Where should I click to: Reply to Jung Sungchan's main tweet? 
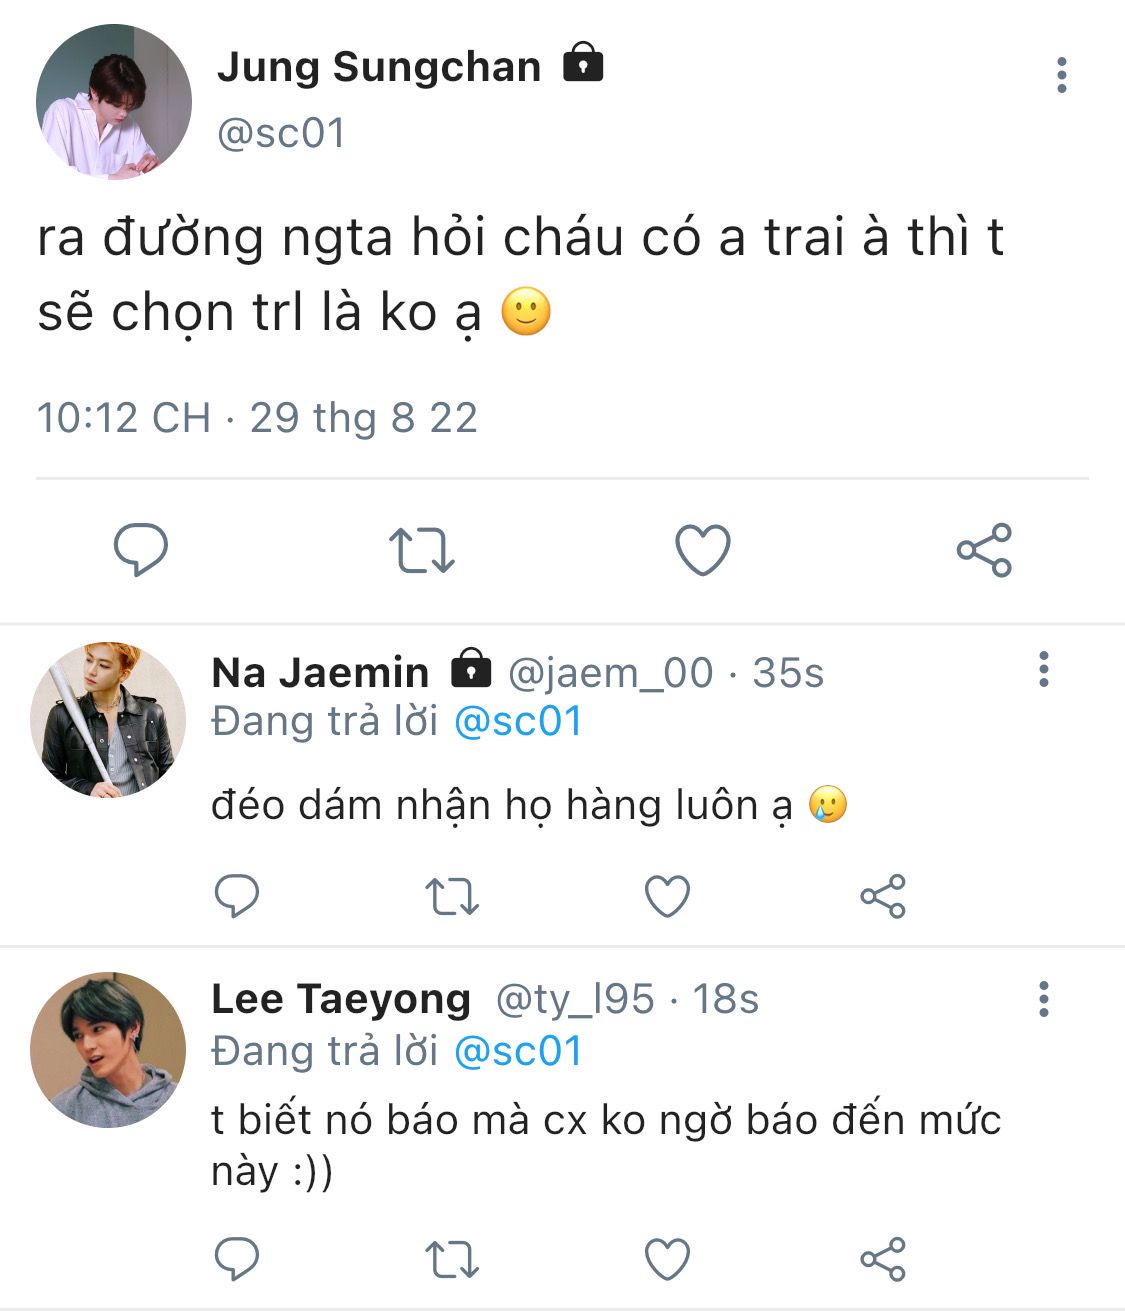[x=140, y=549]
